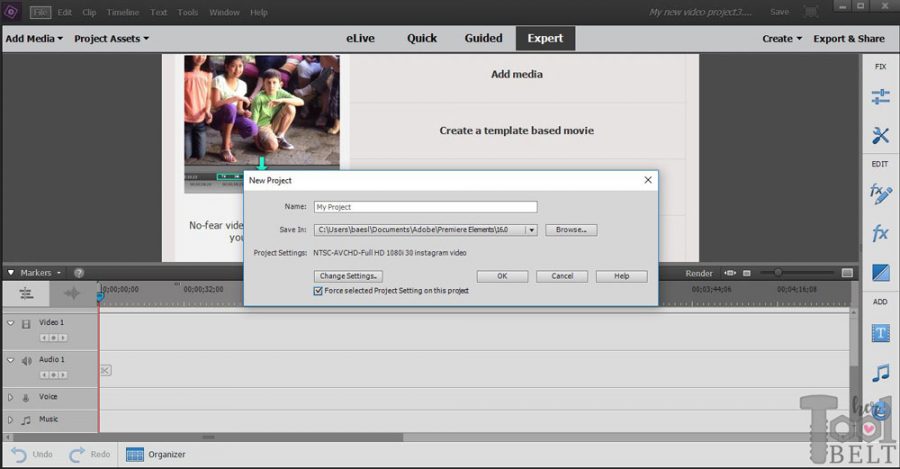
Task: Toggle Force selected Project Setting checkbox
Action: pos(318,291)
